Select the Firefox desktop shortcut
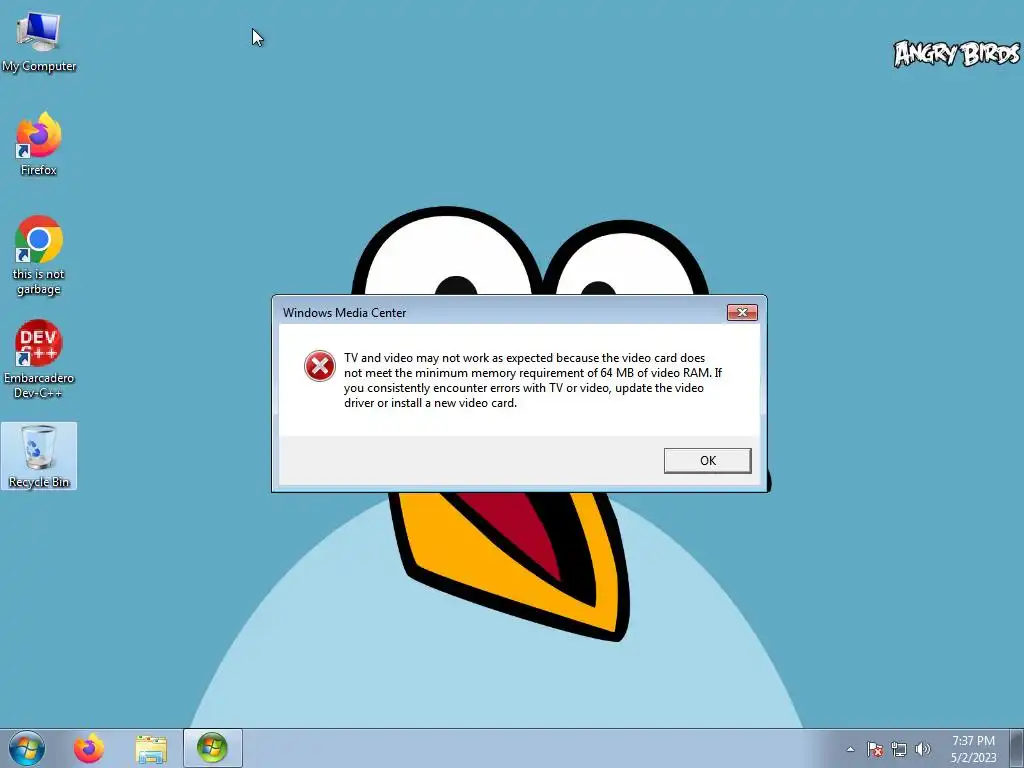 tap(39, 144)
